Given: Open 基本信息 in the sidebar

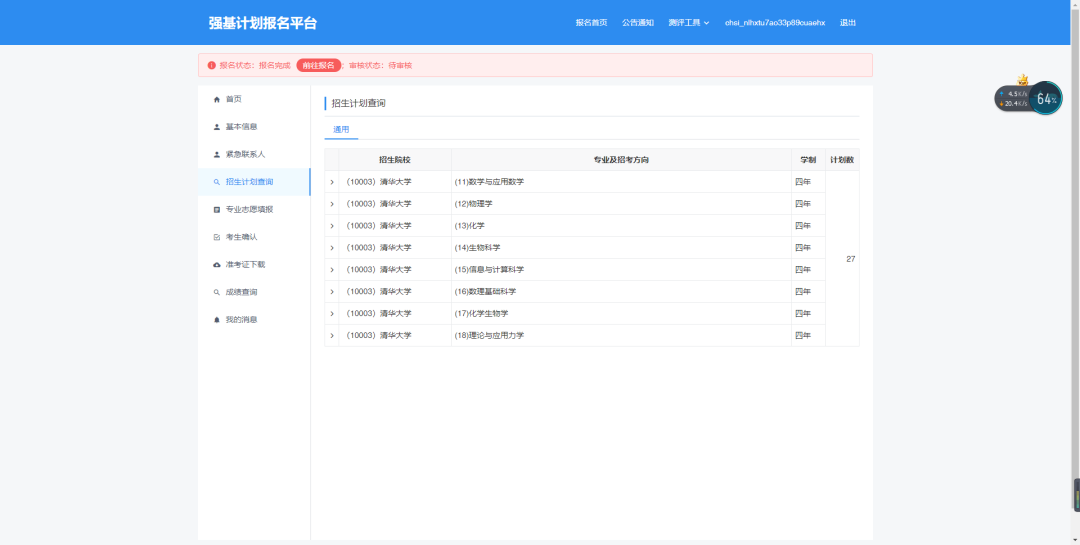Looking at the screenshot, I should coord(254,127).
